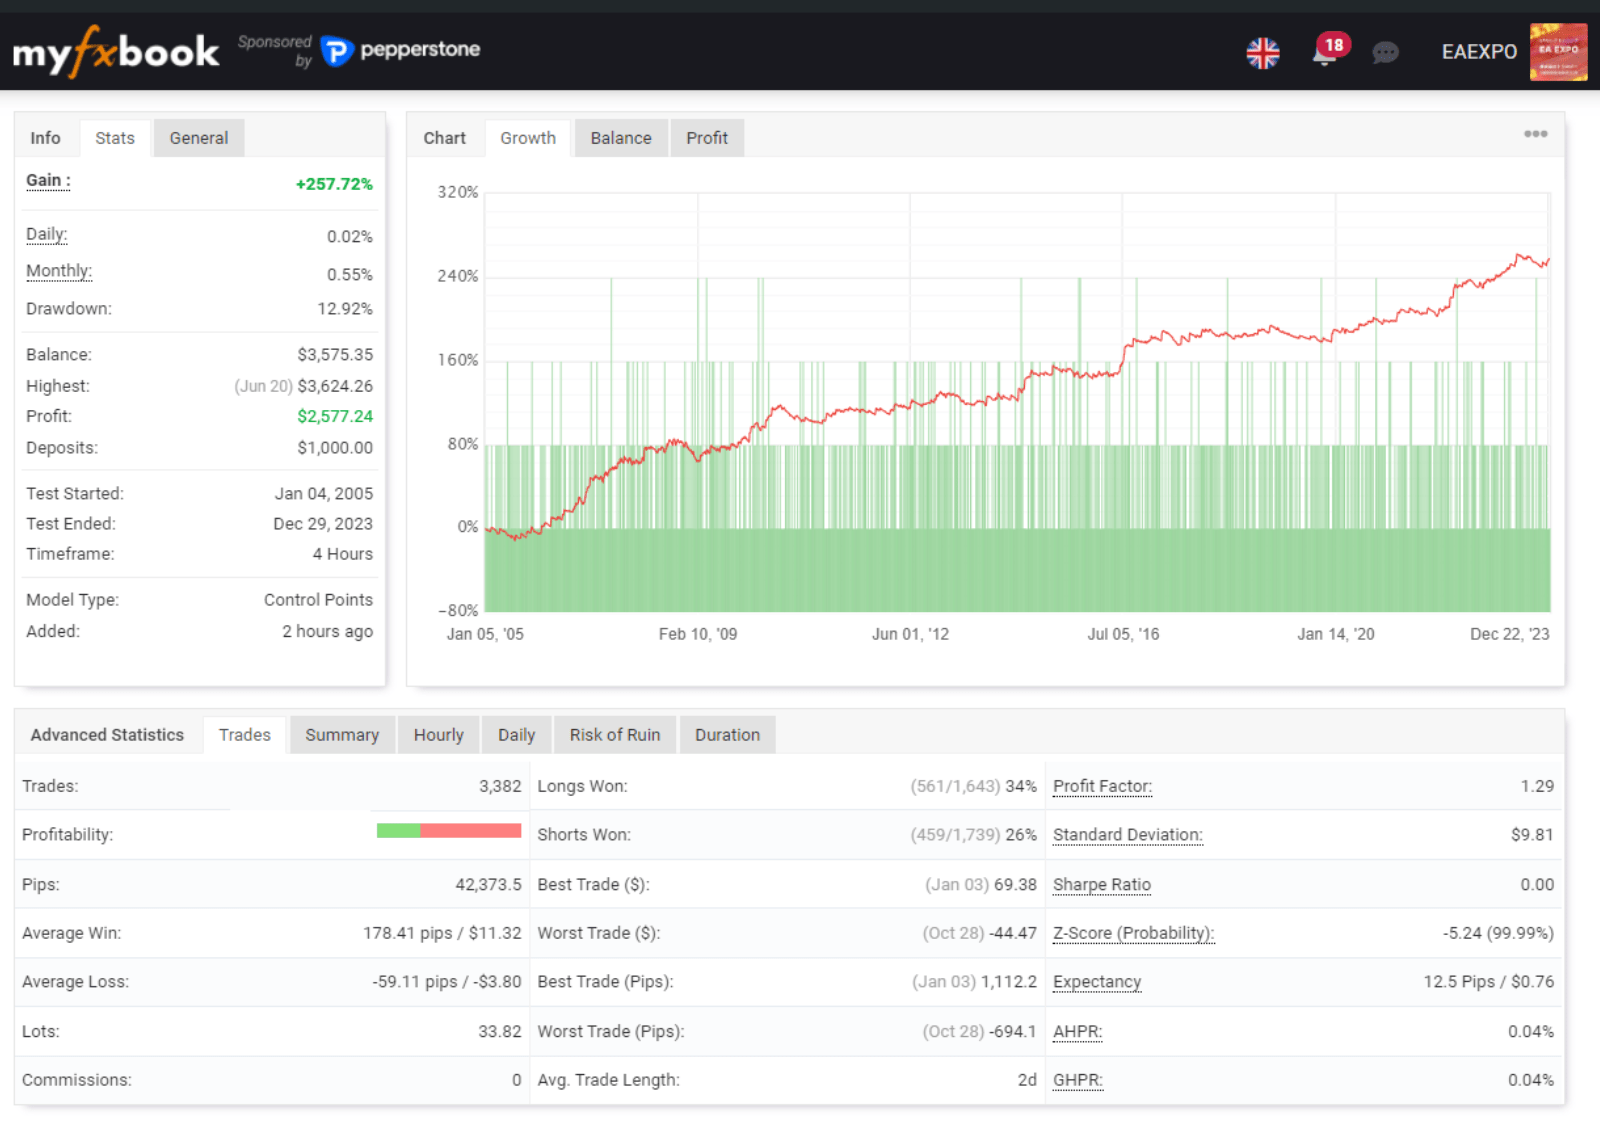Viewport: 1600px width, 1125px height.
Task: Click the Daily label in Info panel
Action: point(47,234)
